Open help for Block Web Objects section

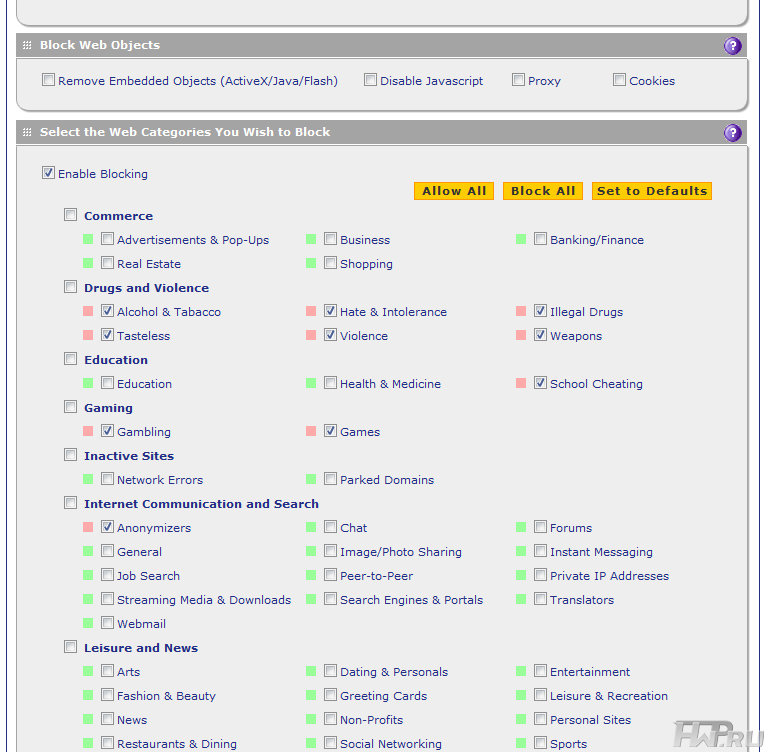(732, 45)
